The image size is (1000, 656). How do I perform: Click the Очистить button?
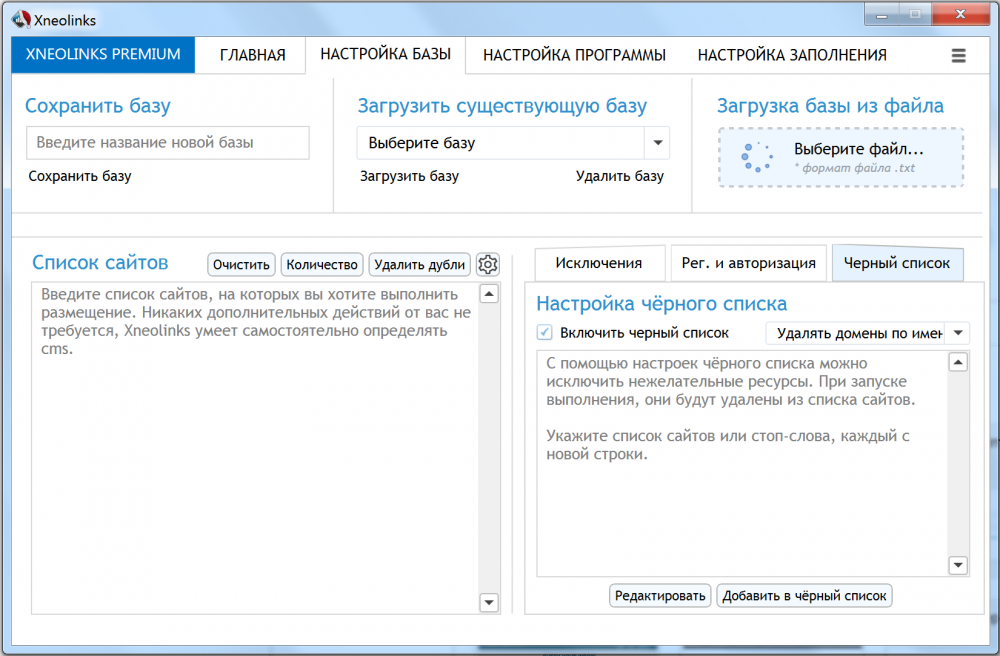(x=241, y=265)
